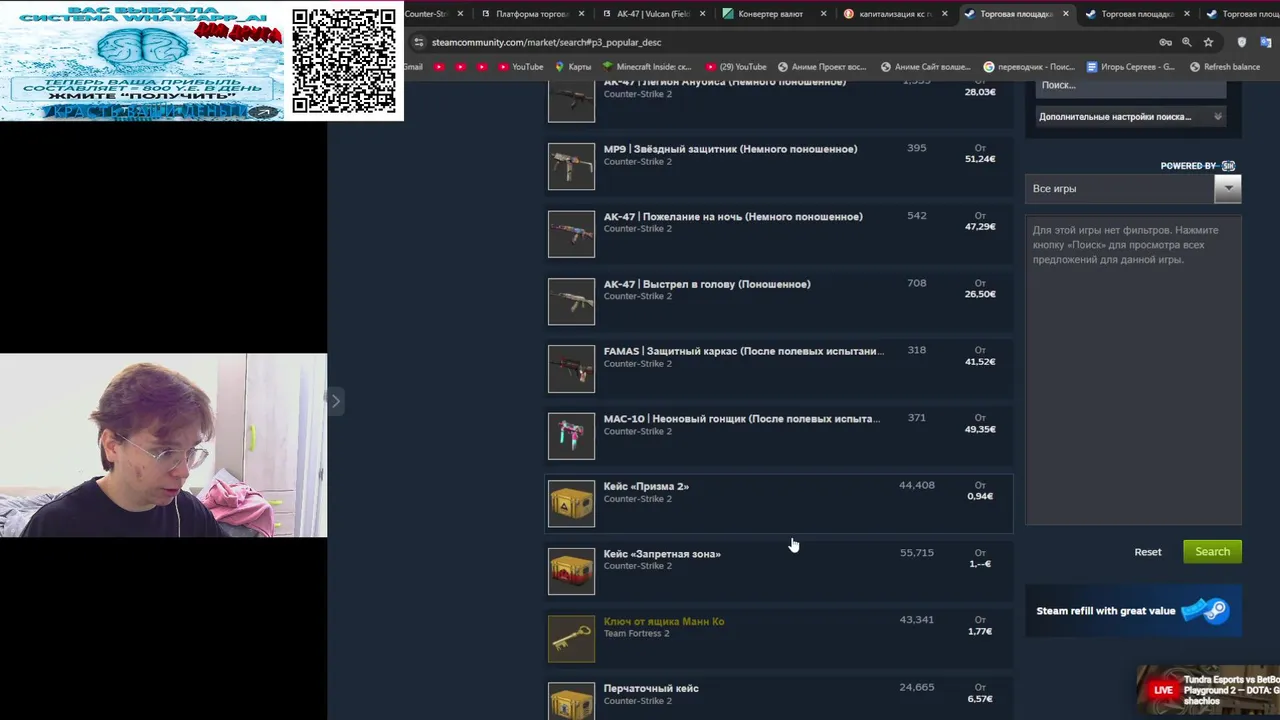Open the Все игры game dropdown
1280x720 pixels.
coord(1133,188)
